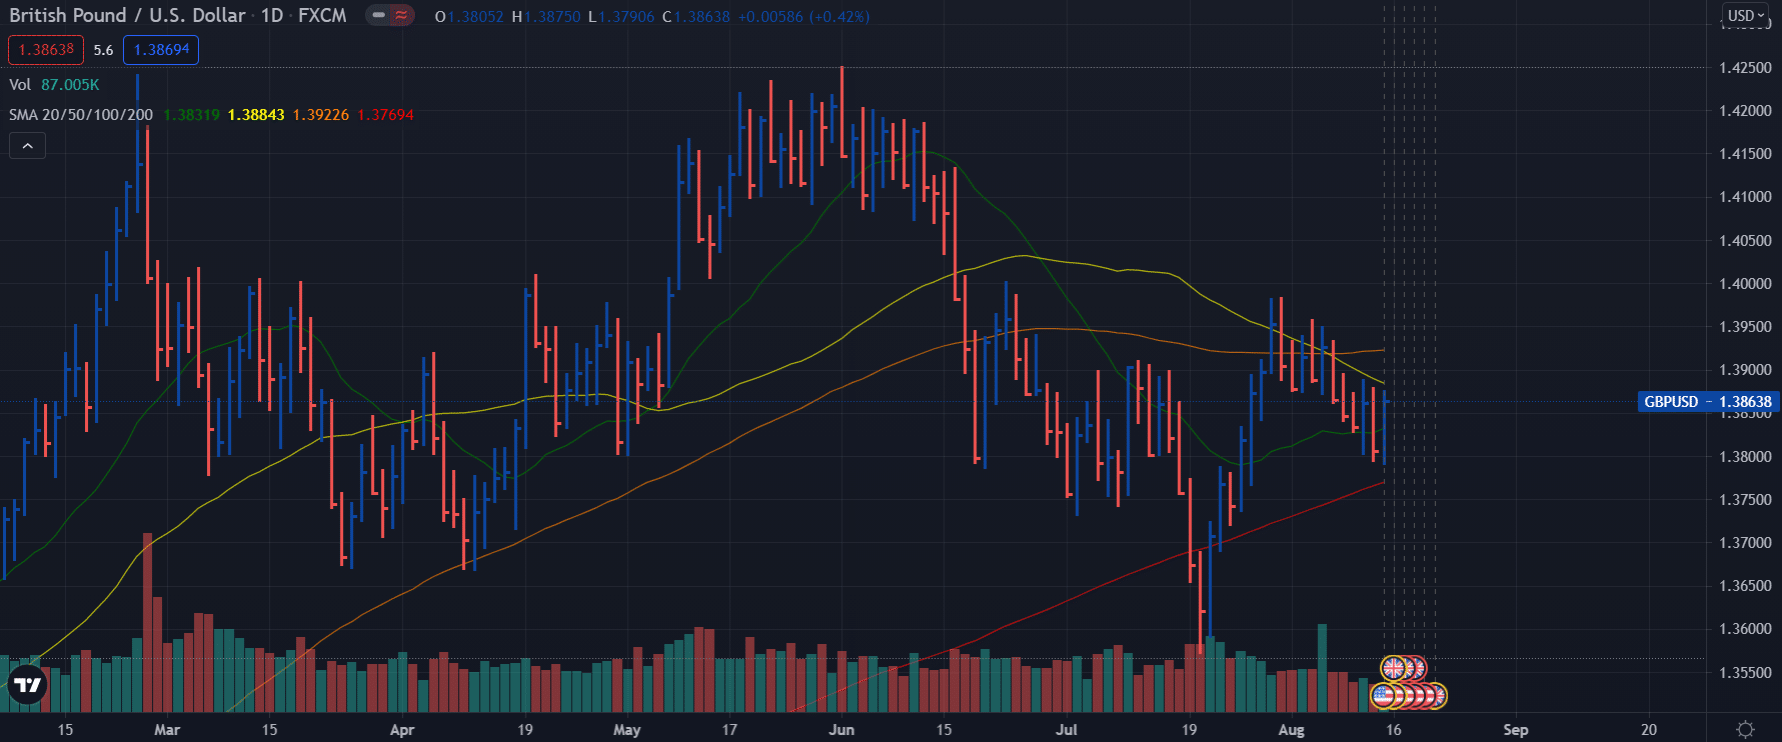The height and width of the screenshot is (742, 1782).
Task: Click the low value L 1.37906
Action: (x=621, y=17)
